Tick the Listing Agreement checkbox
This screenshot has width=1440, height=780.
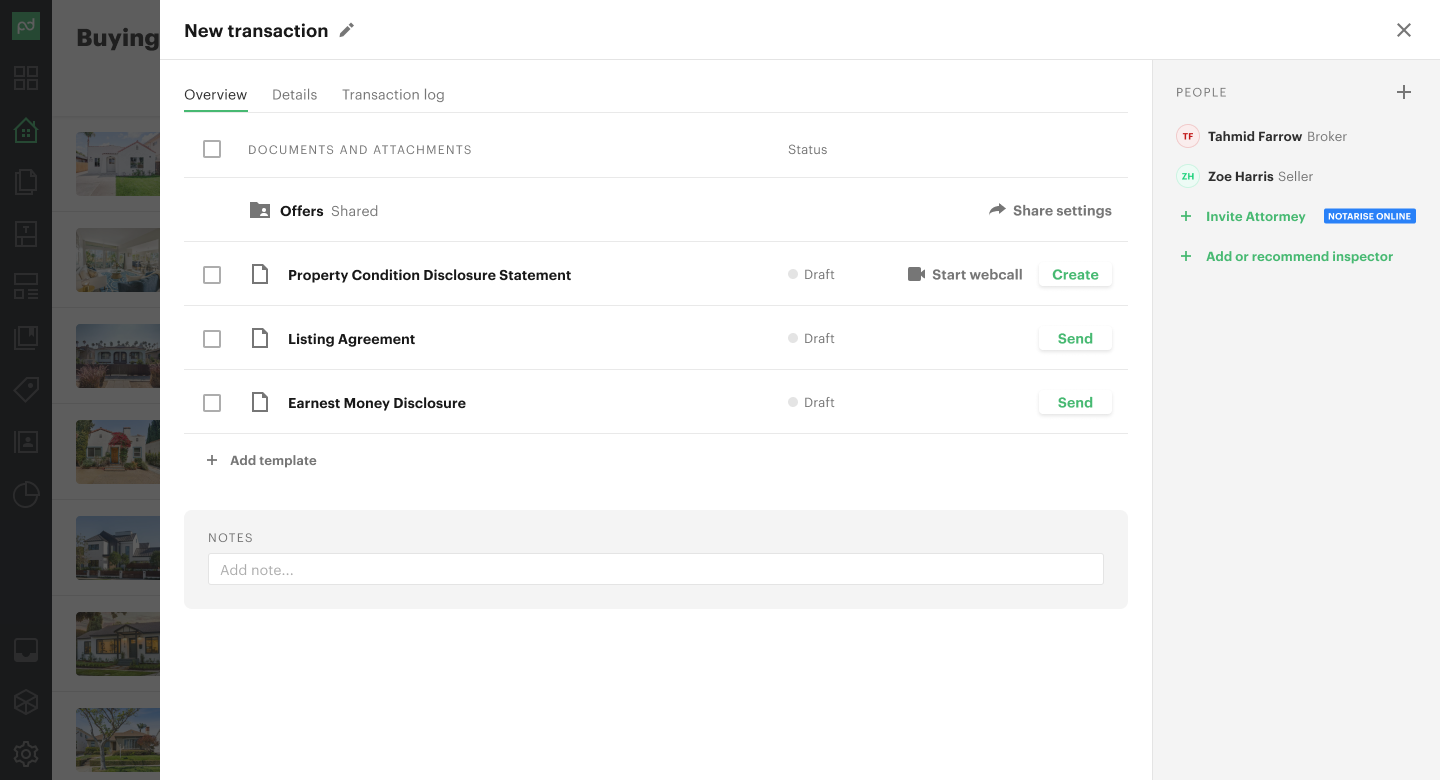tap(212, 339)
